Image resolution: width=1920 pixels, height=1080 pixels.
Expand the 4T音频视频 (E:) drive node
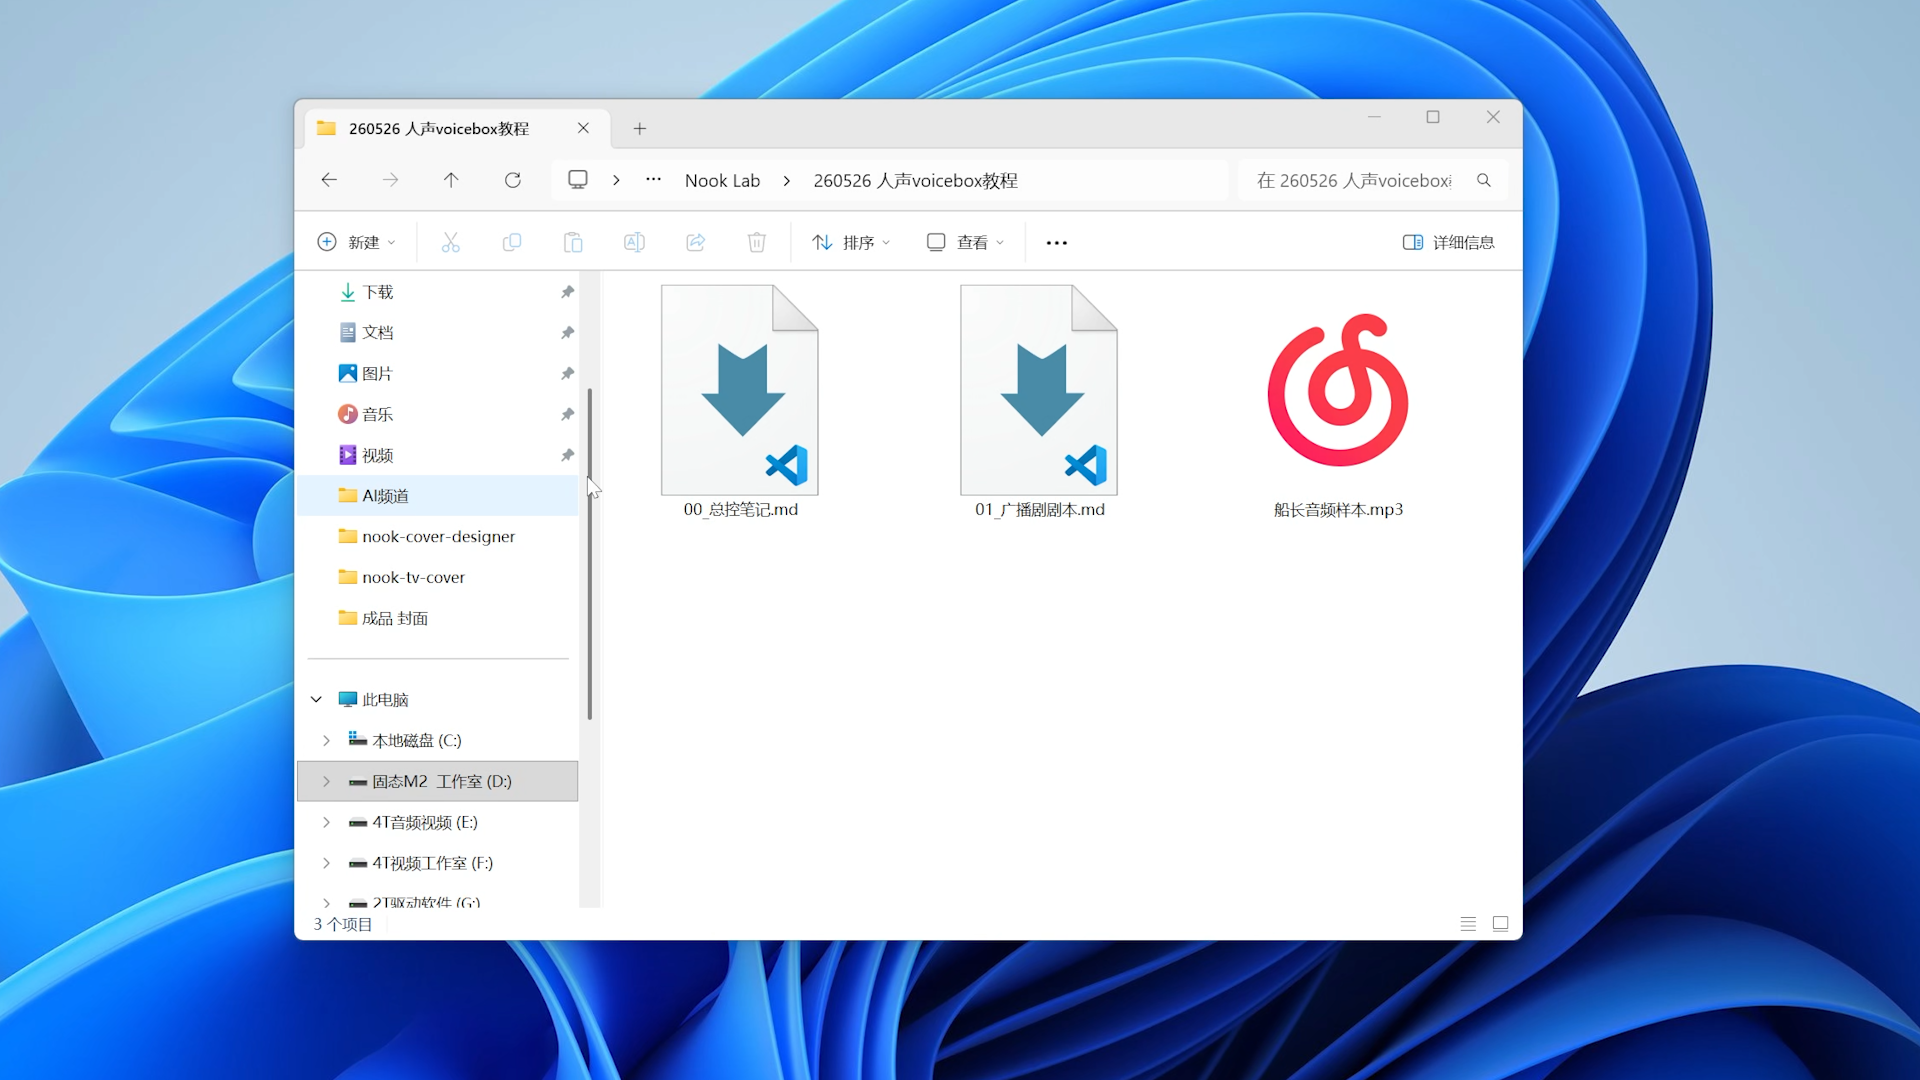[326, 822]
